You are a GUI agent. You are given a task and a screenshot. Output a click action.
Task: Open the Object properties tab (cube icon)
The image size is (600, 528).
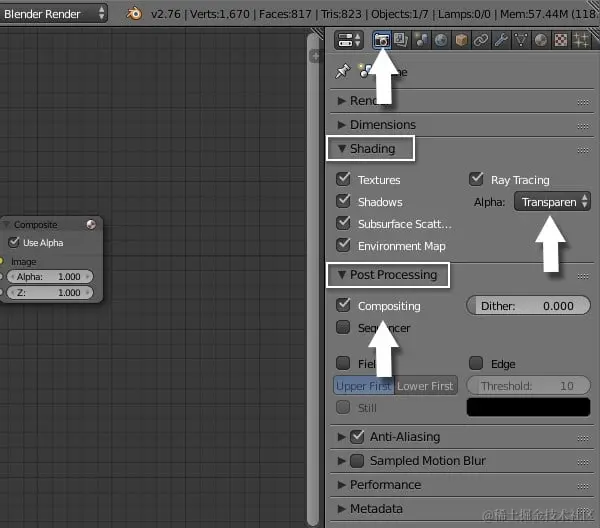pyautogui.click(x=461, y=40)
